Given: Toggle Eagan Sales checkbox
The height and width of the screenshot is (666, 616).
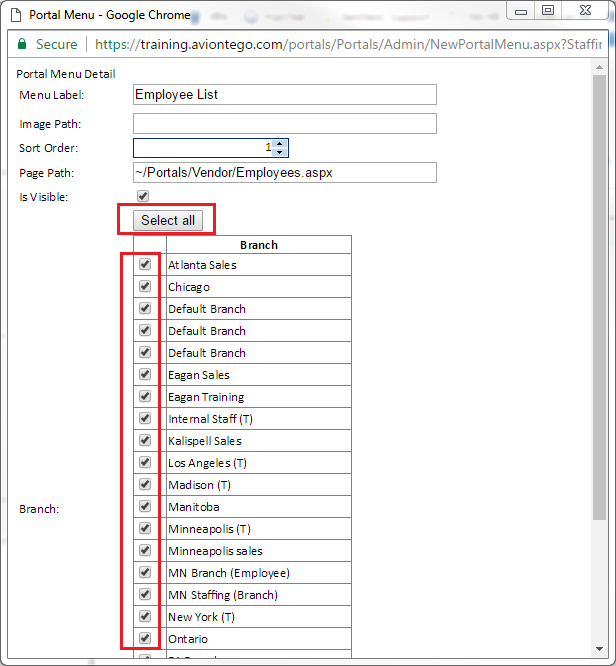Looking at the screenshot, I should click(145, 374).
